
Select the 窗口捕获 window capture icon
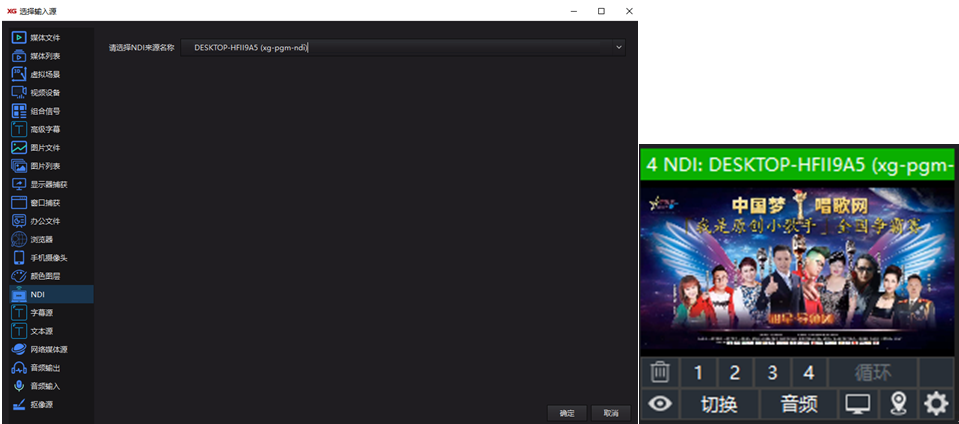19,203
